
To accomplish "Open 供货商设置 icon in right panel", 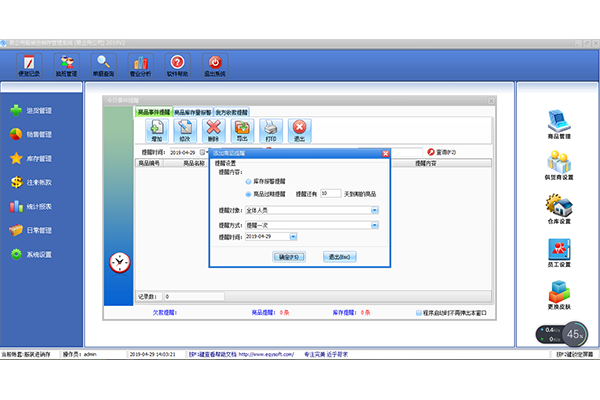I will 559,165.
